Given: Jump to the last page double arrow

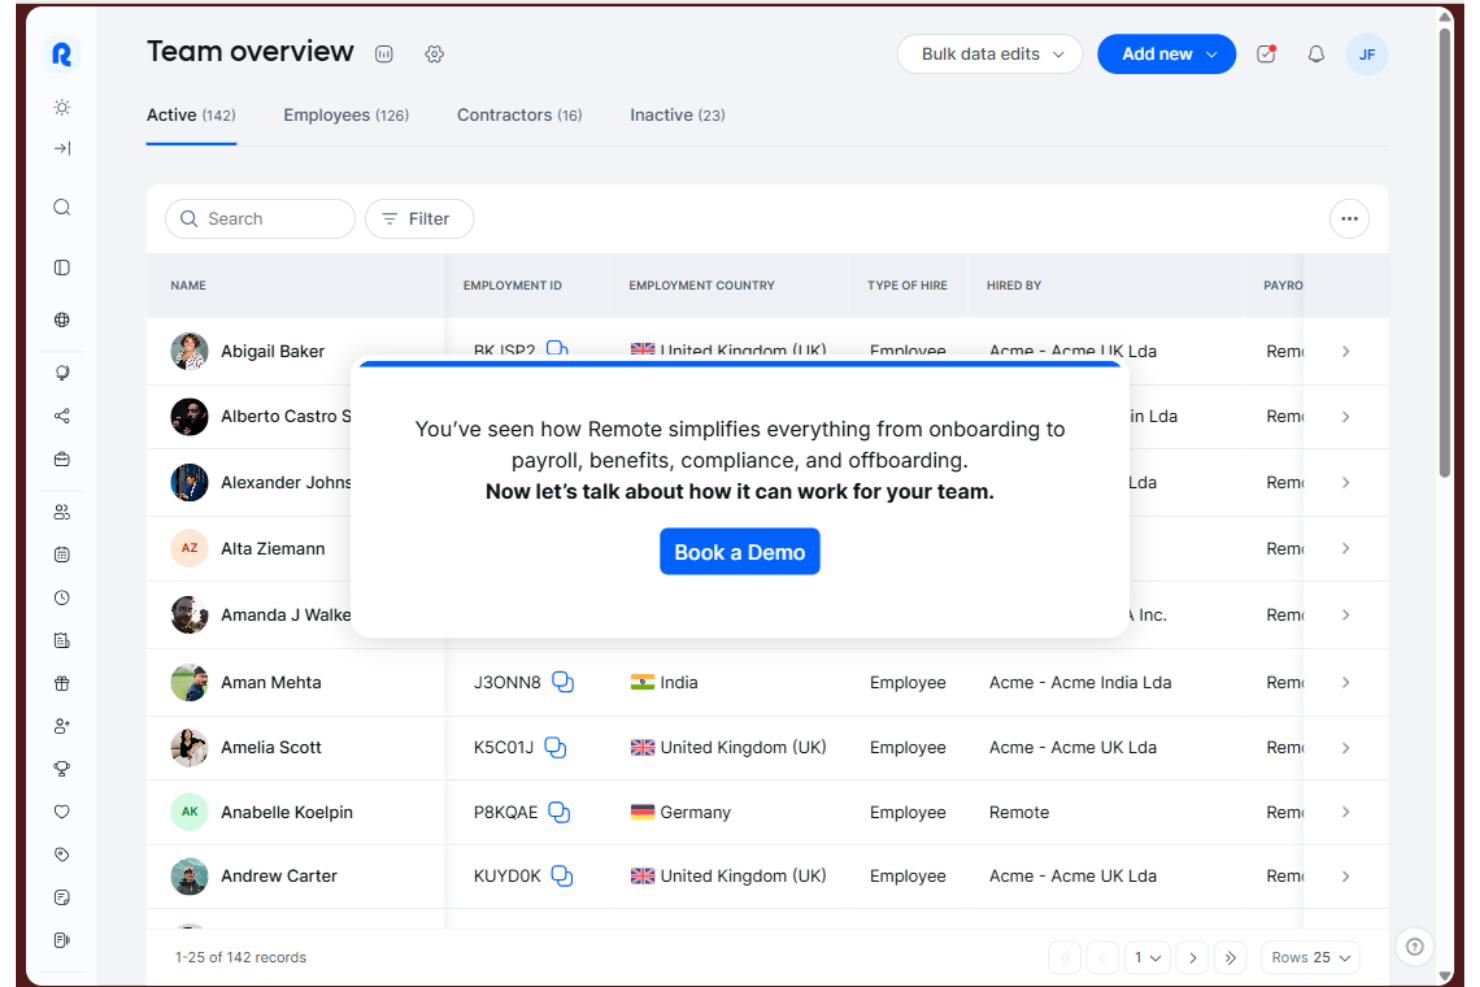Looking at the screenshot, I should click(1230, 957).
